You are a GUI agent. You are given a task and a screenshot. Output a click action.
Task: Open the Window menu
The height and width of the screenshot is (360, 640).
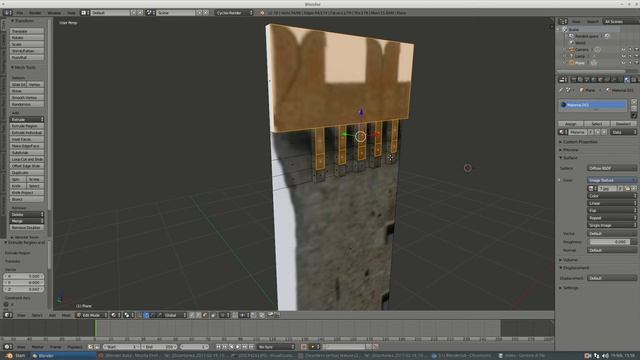[x=54, y=13]
